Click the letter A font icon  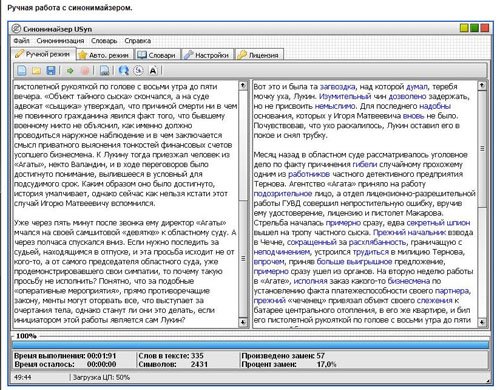click(153, 71)
